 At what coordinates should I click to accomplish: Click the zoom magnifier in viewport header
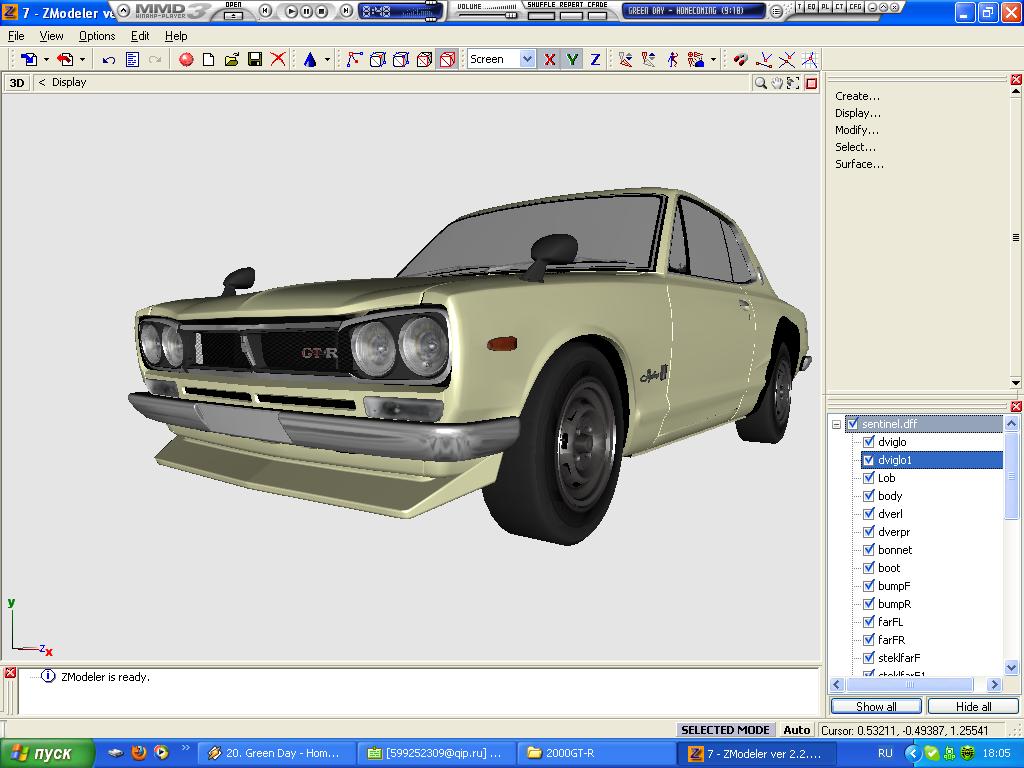[760, 83]
